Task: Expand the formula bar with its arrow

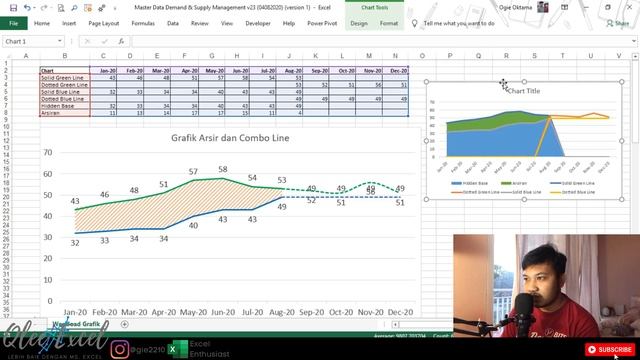Action: [x=633, y=41]
